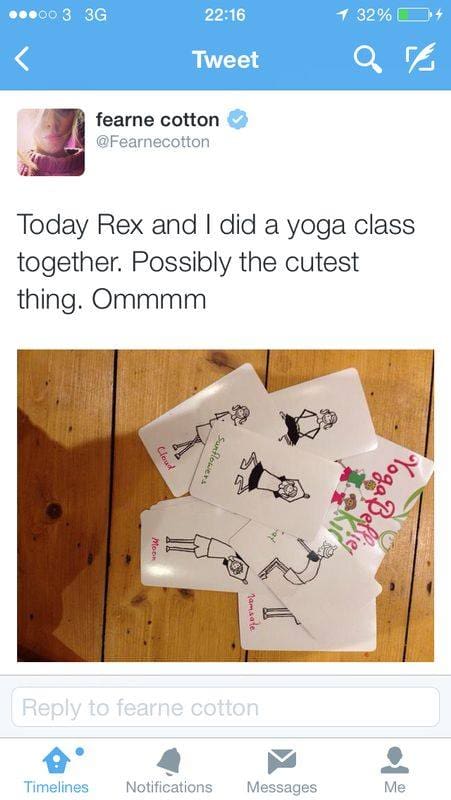Tap the signal strength dots
The height and width of the screenshot is (800, 451).
click(32, 15)
